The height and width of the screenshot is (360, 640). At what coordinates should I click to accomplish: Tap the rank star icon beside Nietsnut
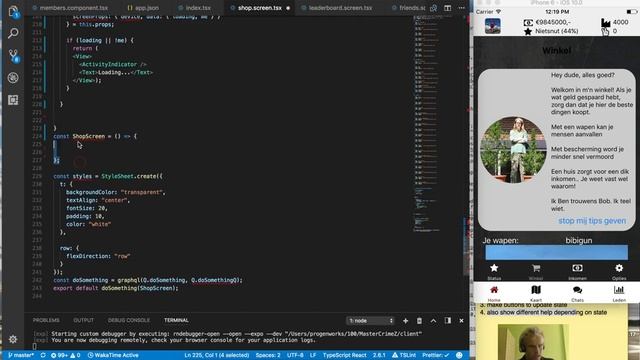528,31
